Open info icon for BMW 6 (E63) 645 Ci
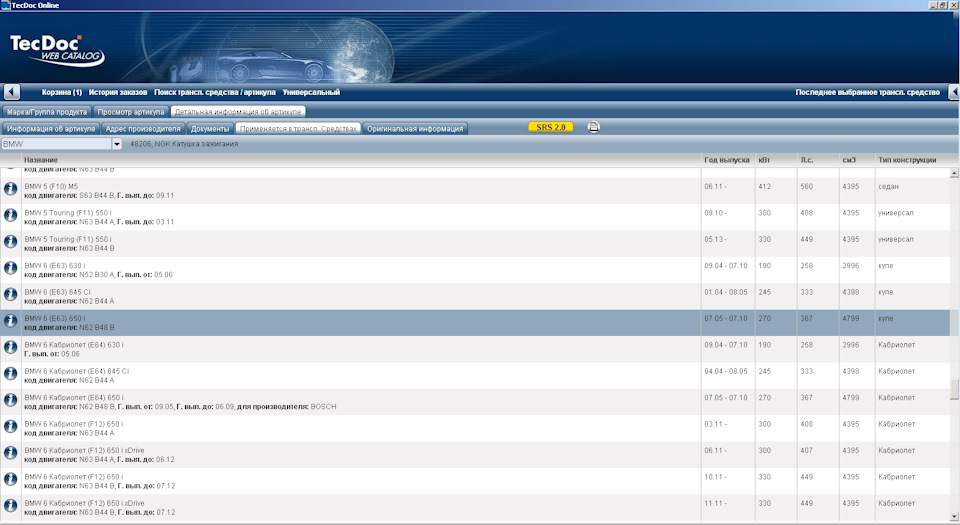 tap(11, 295)
